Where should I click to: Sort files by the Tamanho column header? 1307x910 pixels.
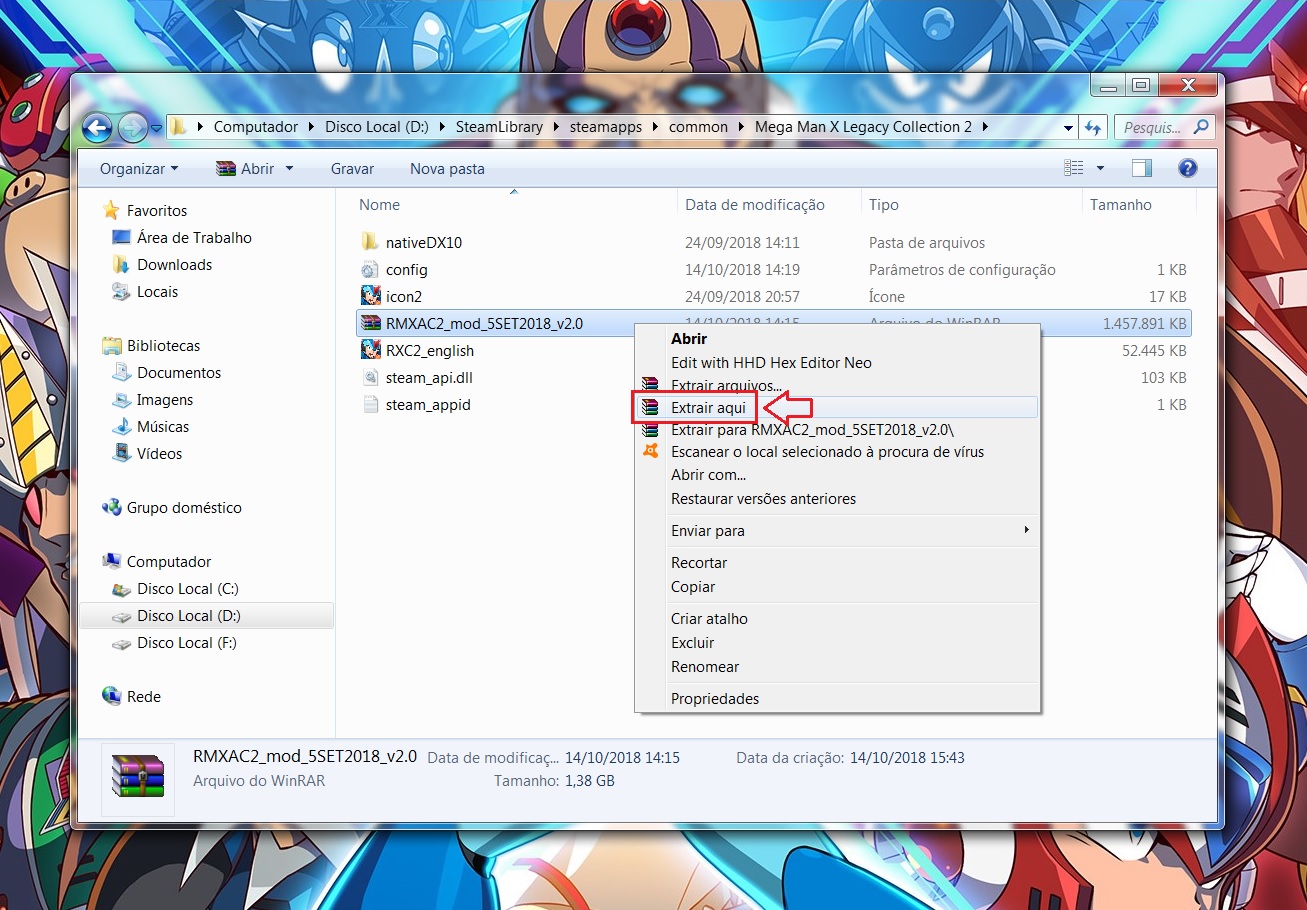[x=1138, y=204]
